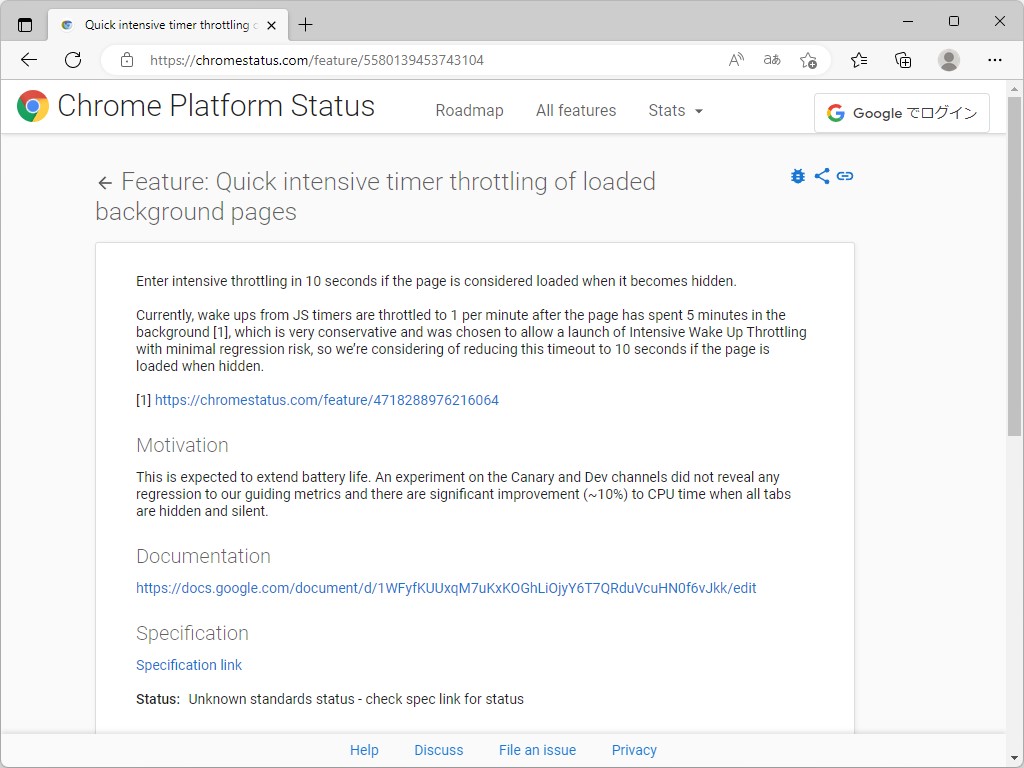The image size is (1024, 768).
Task: Add this page to favorites
Action: 810,60
